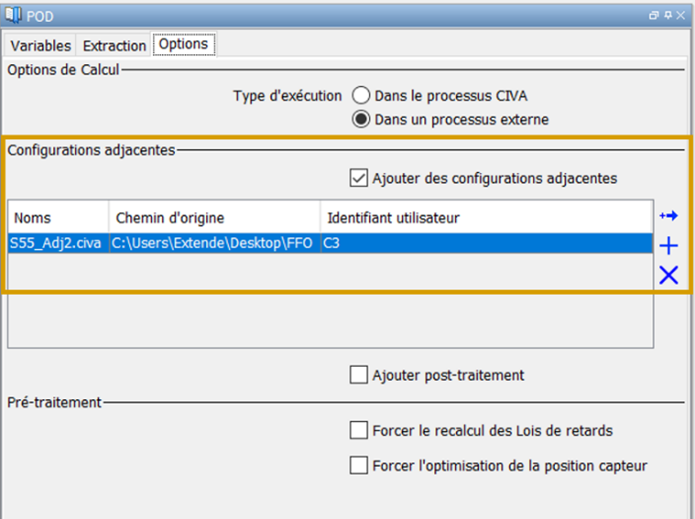The width and height of the screenshot is (695, 519).
Task: Enable Ajouter post-traitement checkbox
Action: pos(359,375)
